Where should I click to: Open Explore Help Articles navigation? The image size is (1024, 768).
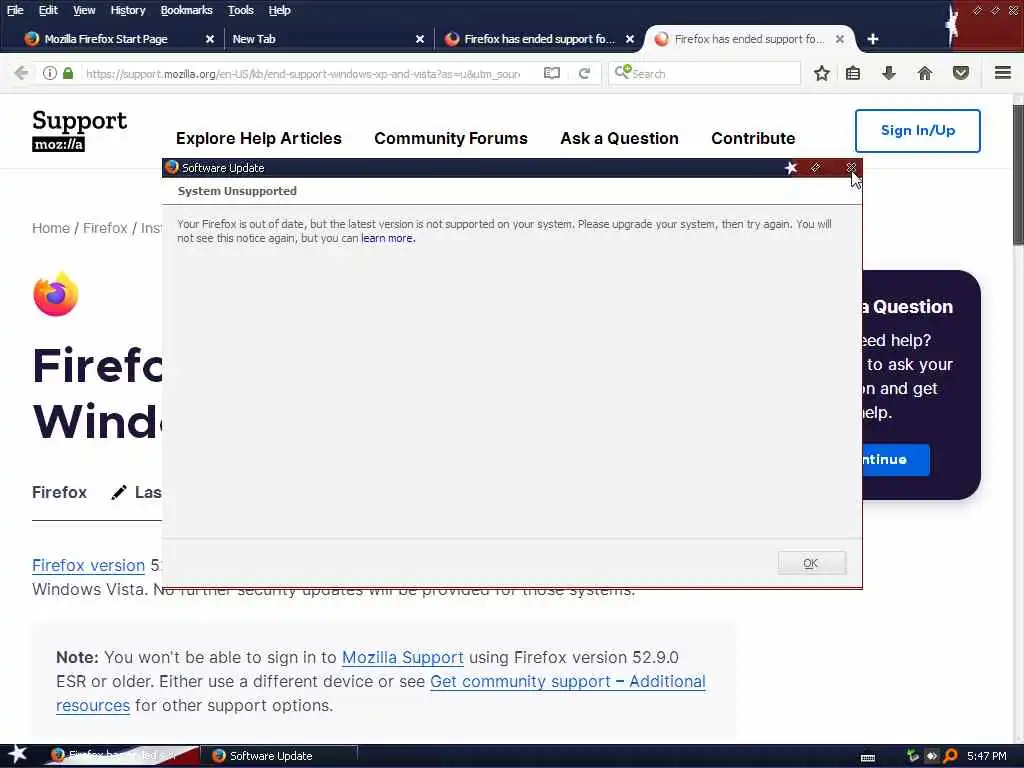point(259,138)
